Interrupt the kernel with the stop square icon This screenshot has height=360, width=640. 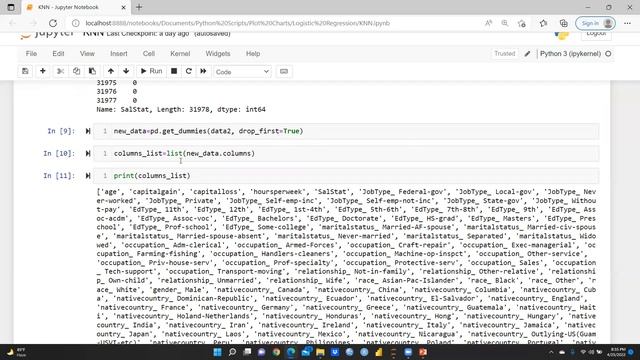[x=174, y=71]
